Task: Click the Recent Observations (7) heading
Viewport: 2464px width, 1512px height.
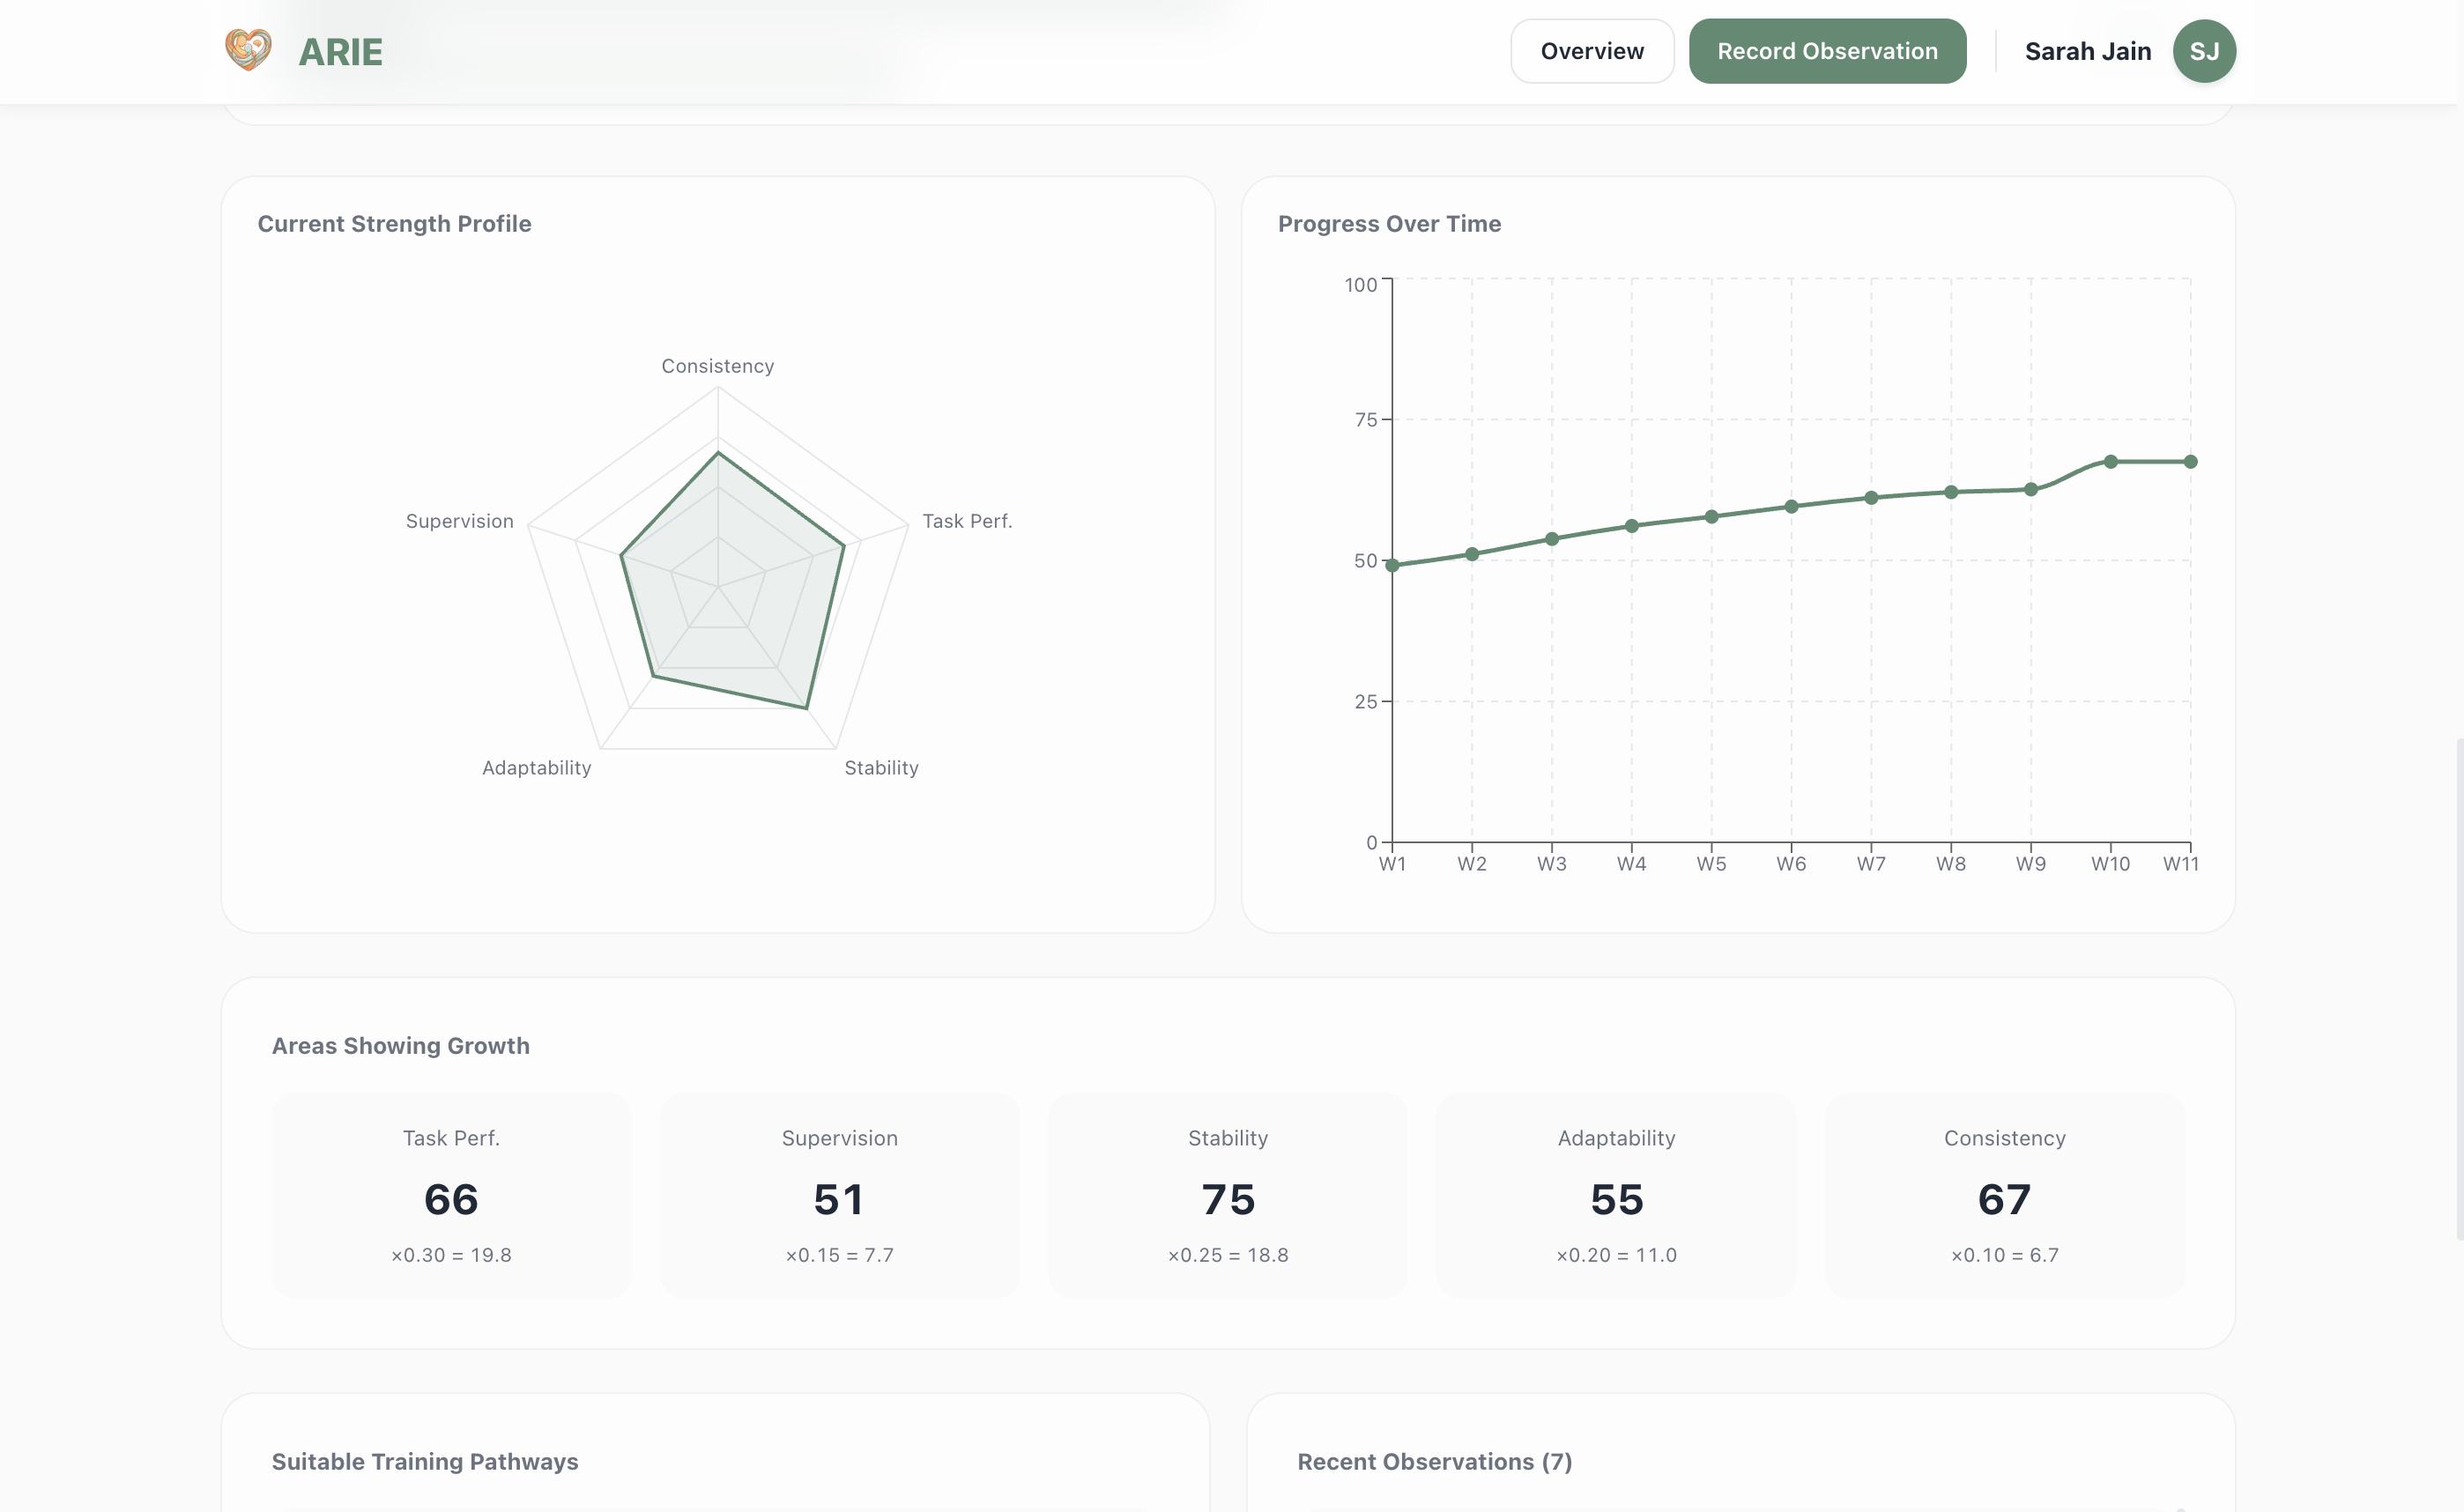Action: click(x=1434, y=1462)
